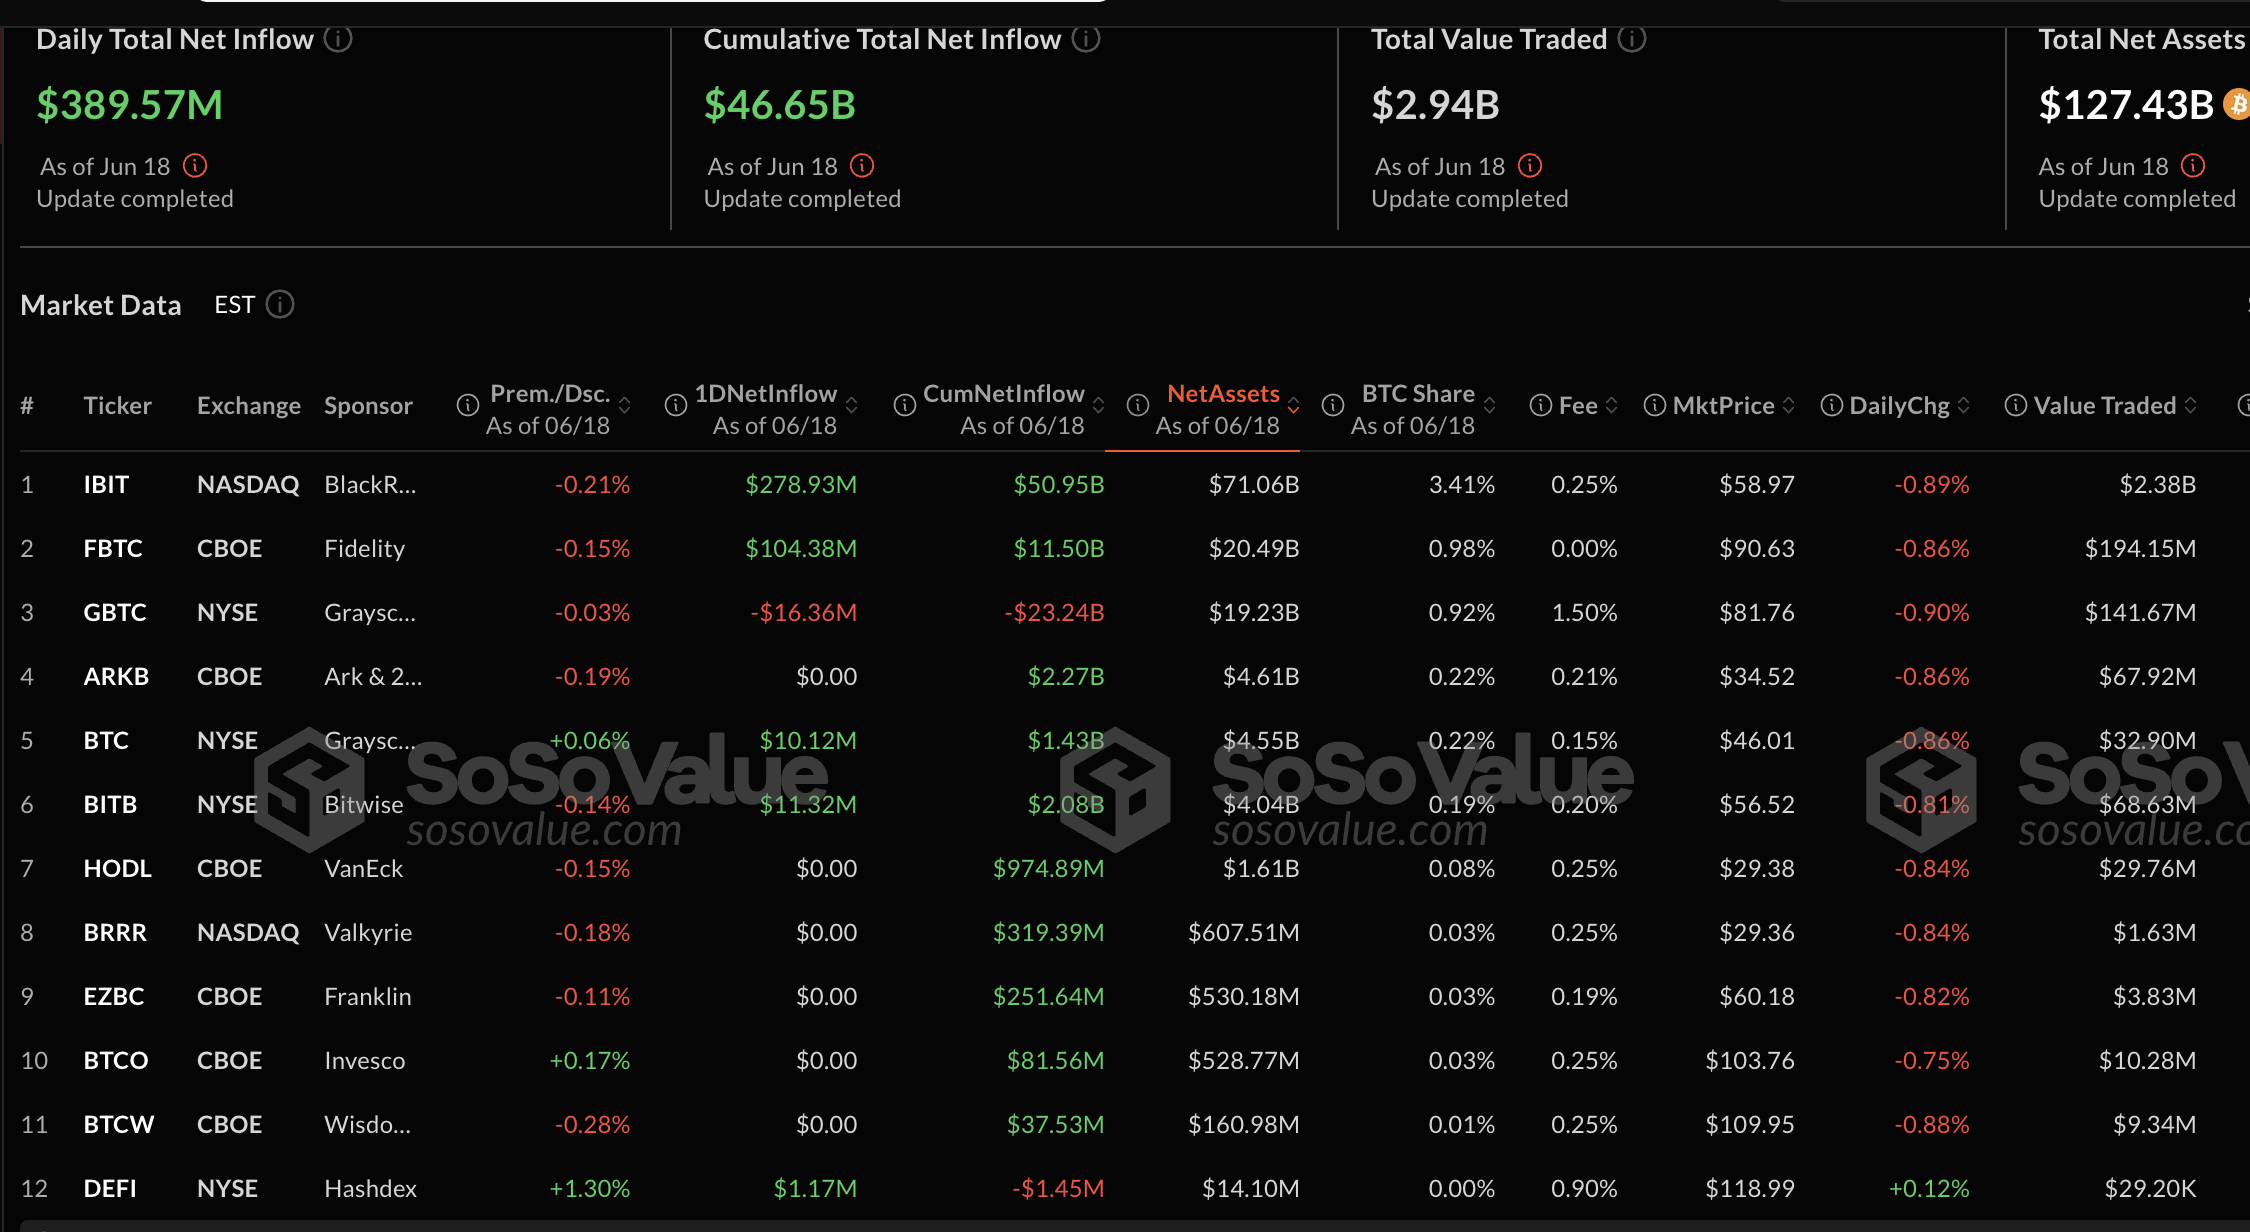Click info icon before BTC Share column
The image size is (2250, 1232).
1333,405
